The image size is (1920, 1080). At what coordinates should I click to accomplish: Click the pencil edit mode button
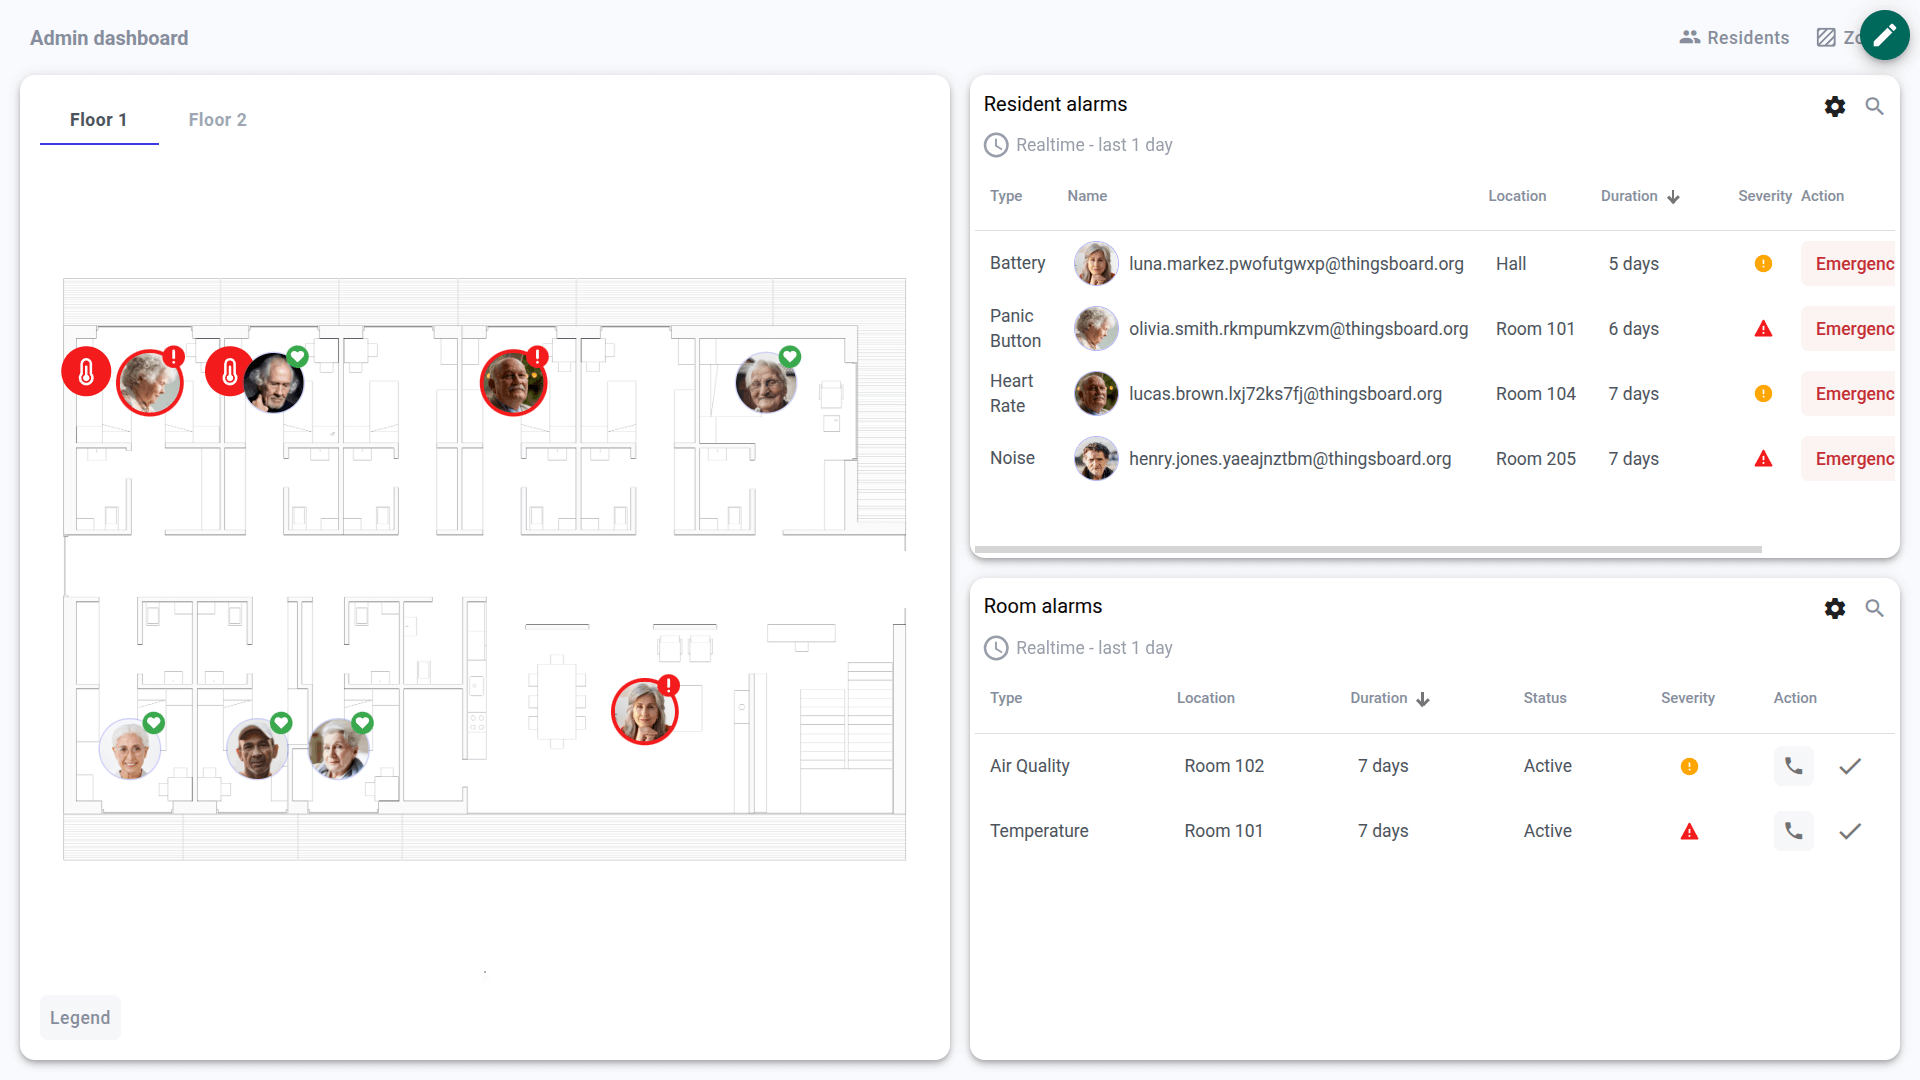point(1884,36)
